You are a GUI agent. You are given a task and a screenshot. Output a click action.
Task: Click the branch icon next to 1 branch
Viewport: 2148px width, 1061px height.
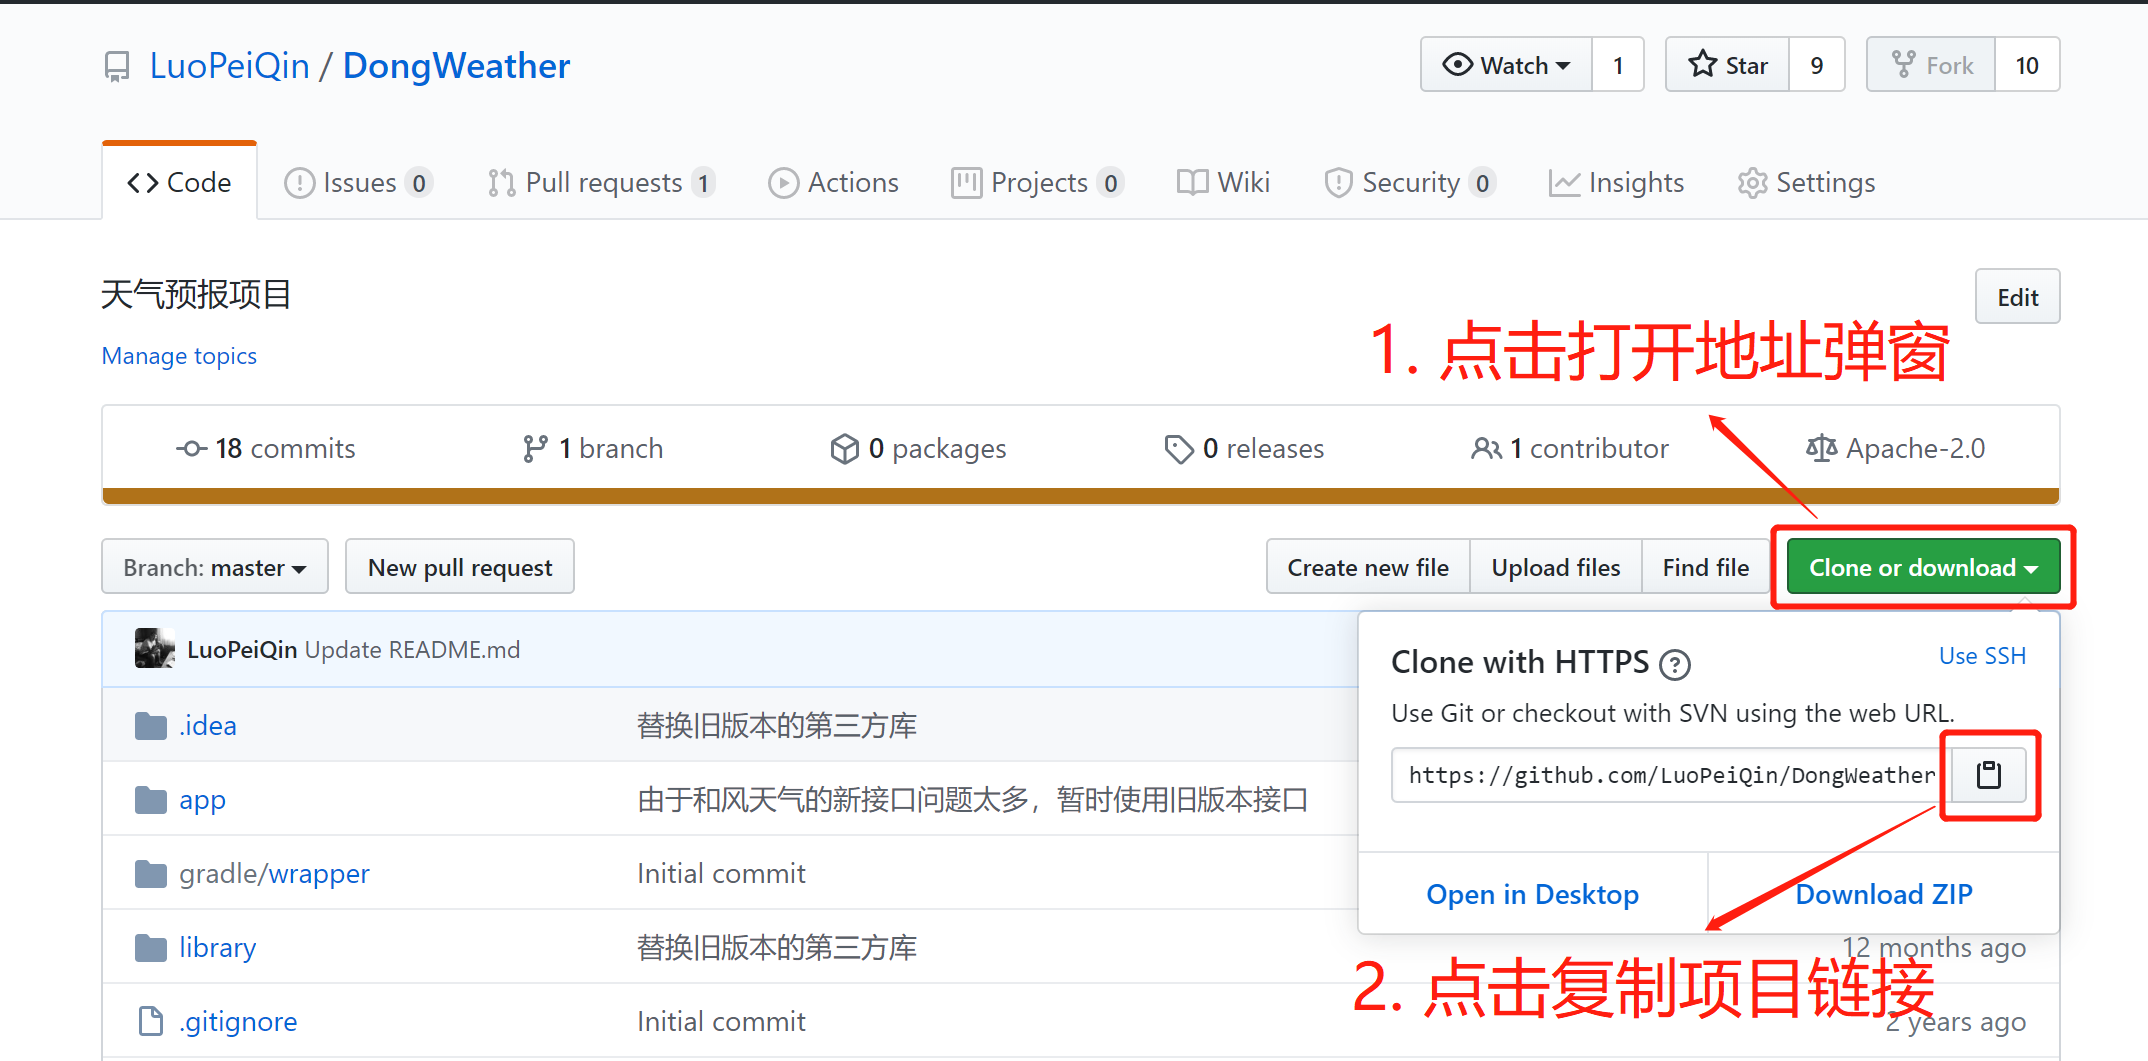tap(535, 449)
